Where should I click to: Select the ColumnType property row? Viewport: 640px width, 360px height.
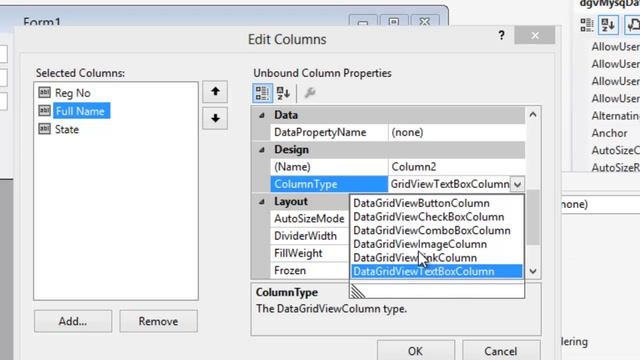click(x=329, y=184)
